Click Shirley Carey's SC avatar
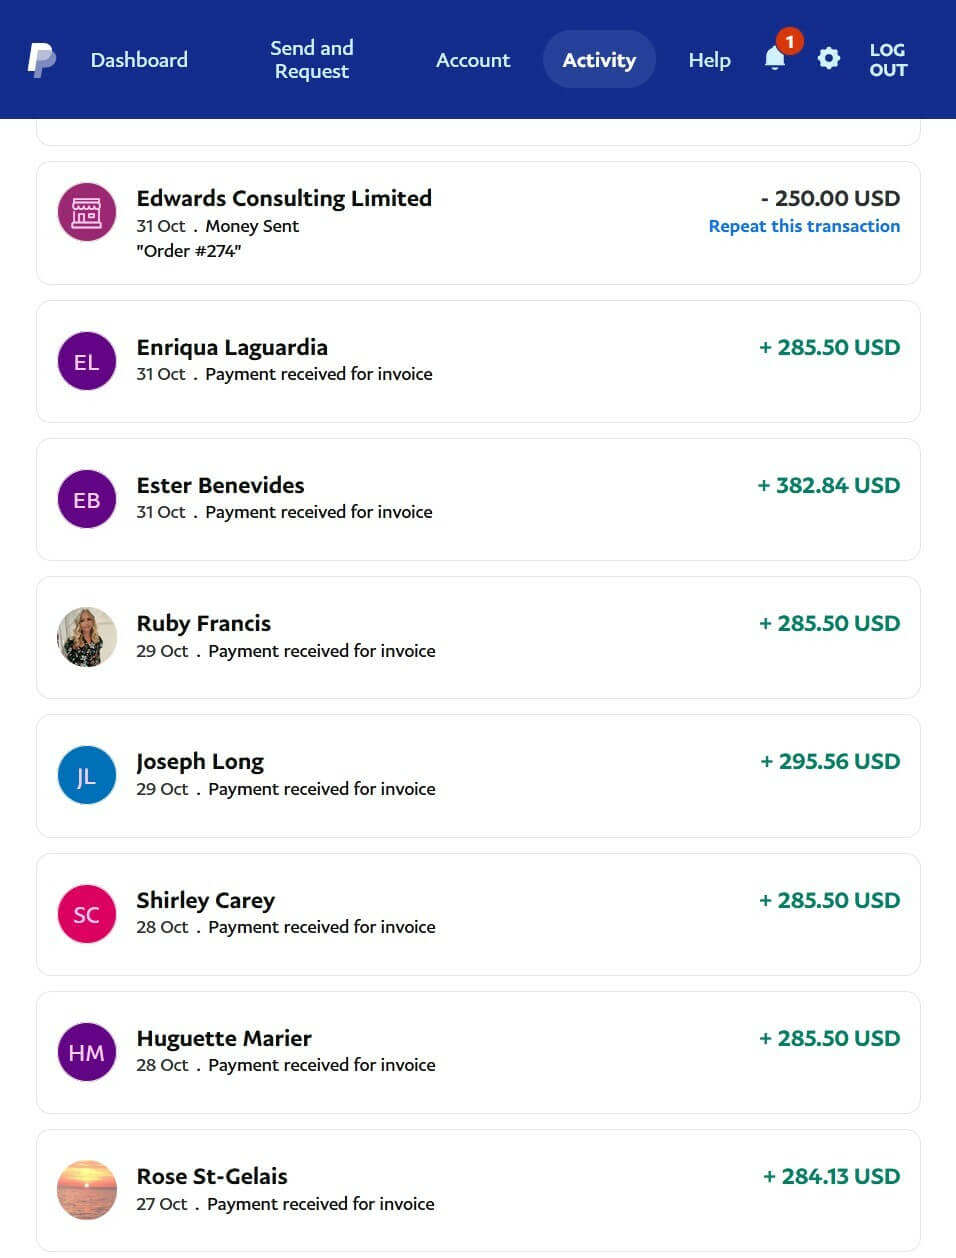The height and width of the screenshot is (1258, 956). (x=87, y=914)
